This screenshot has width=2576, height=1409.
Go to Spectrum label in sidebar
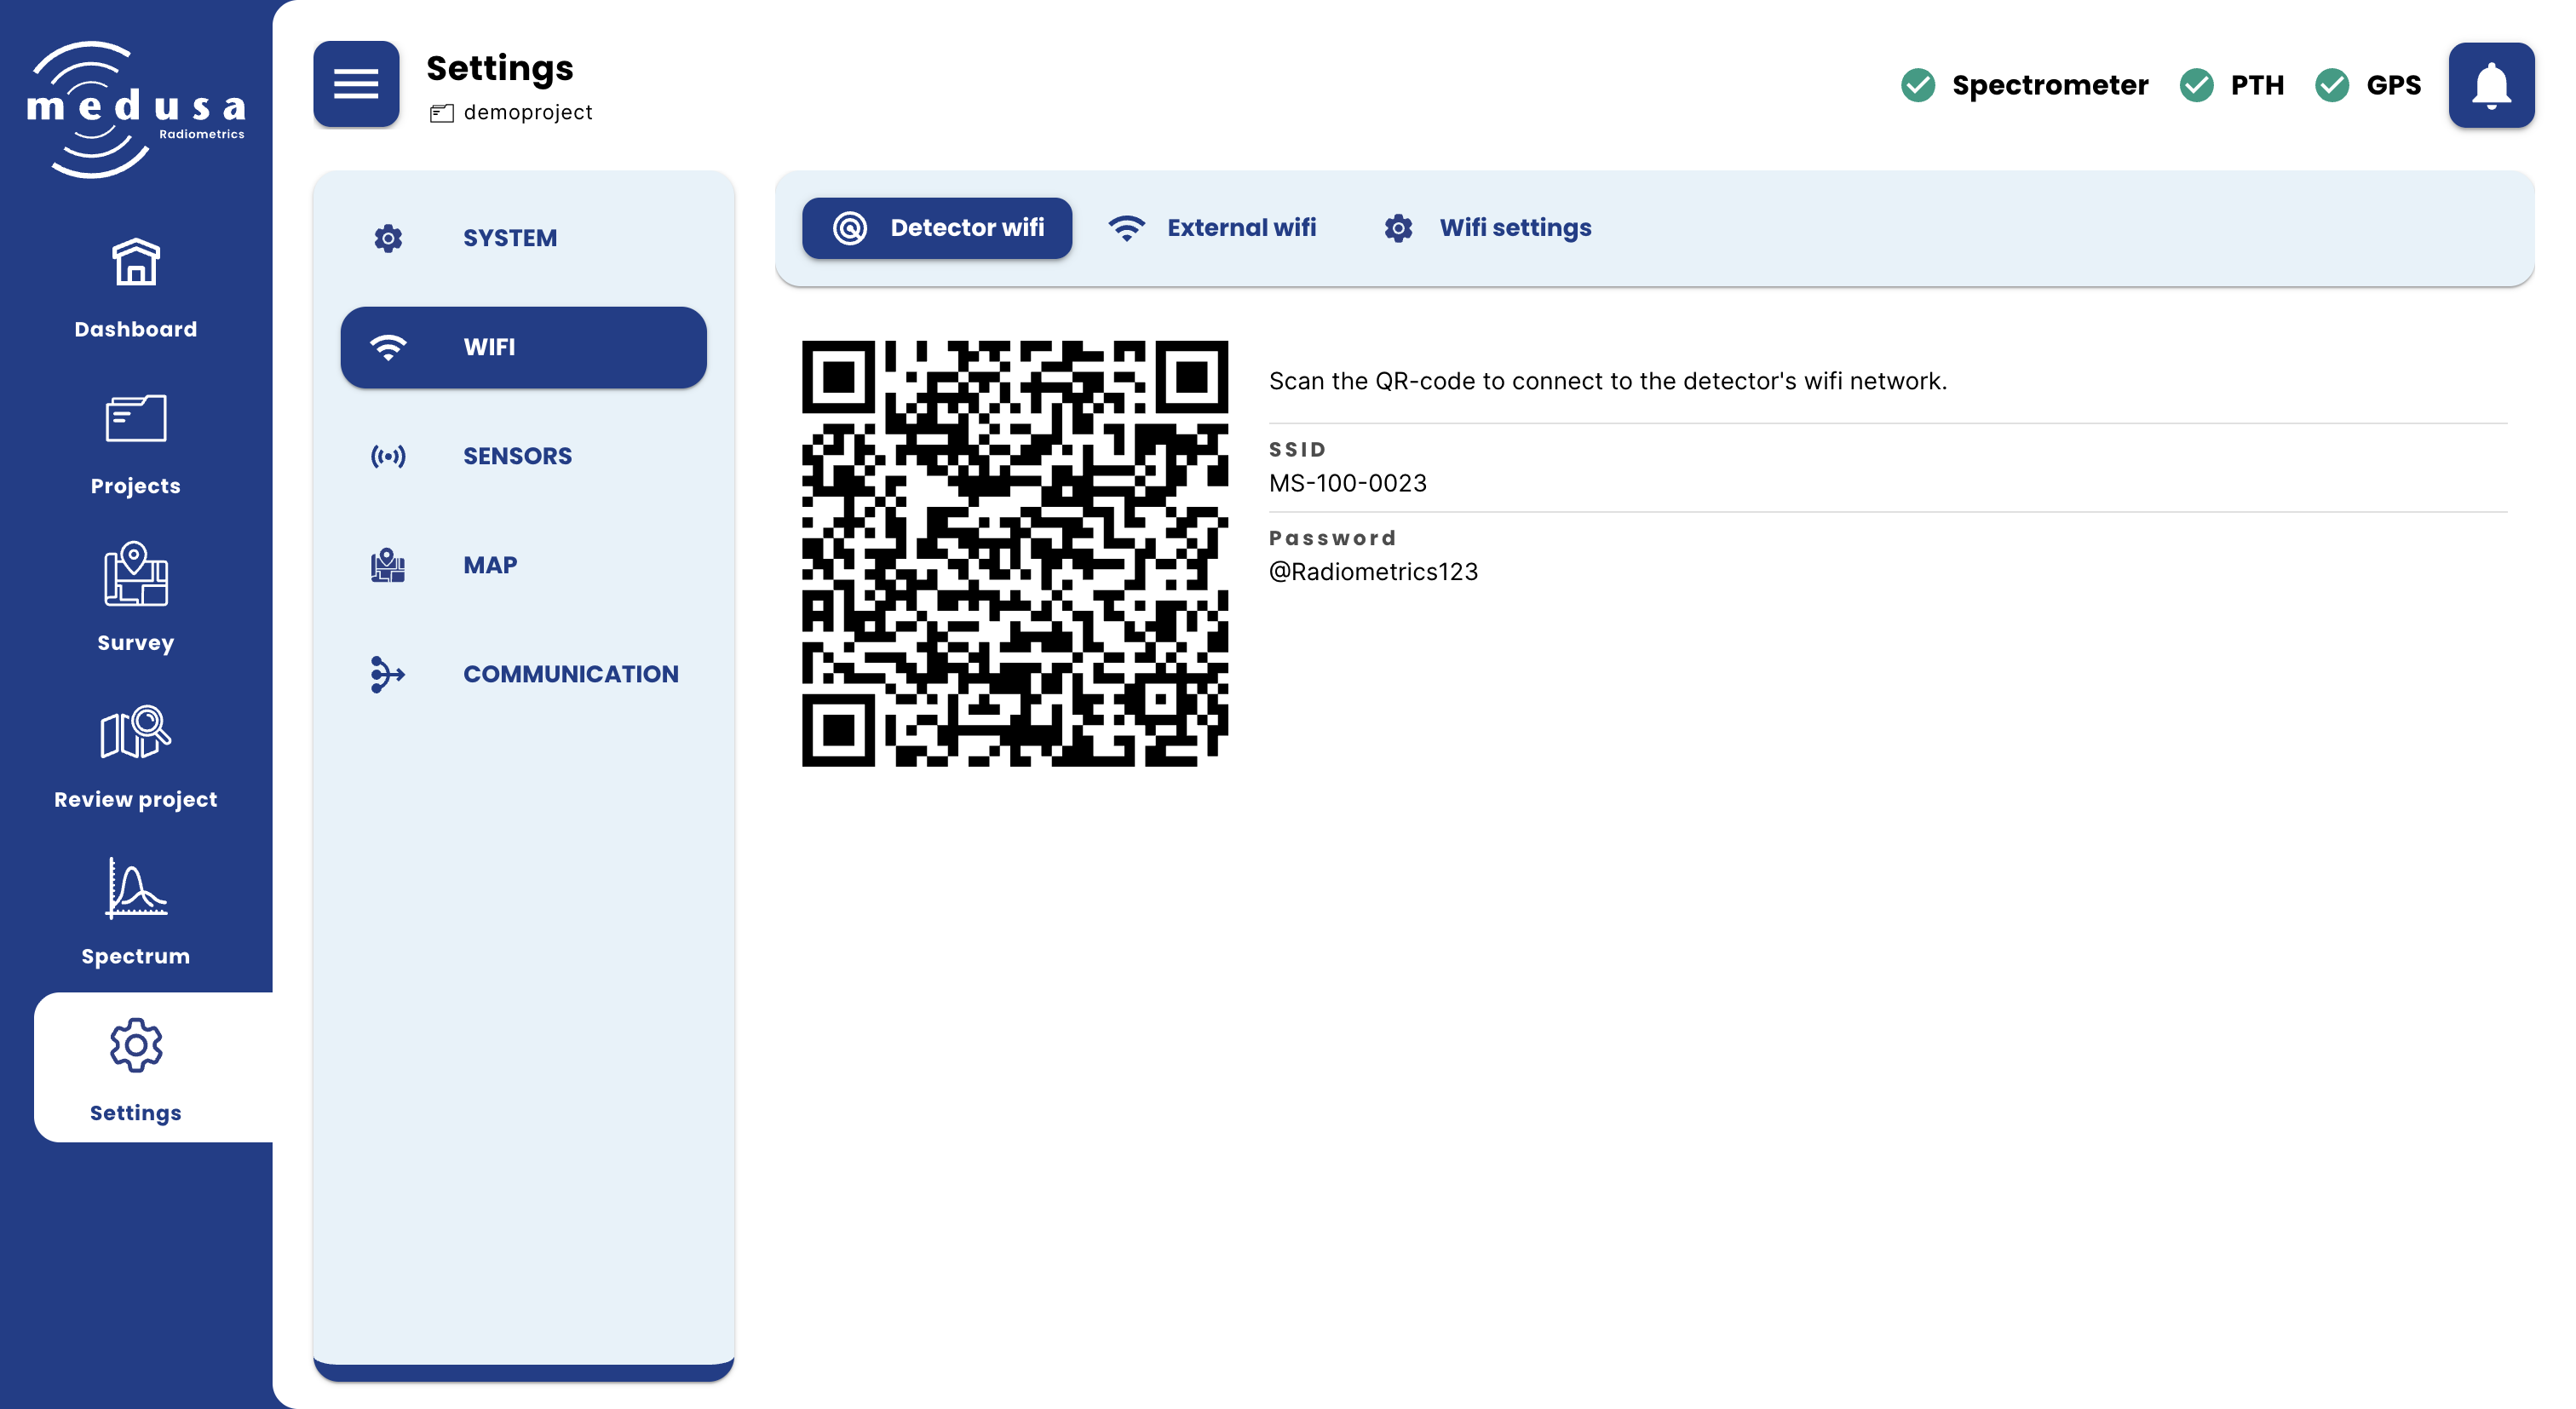click(136, 956)
